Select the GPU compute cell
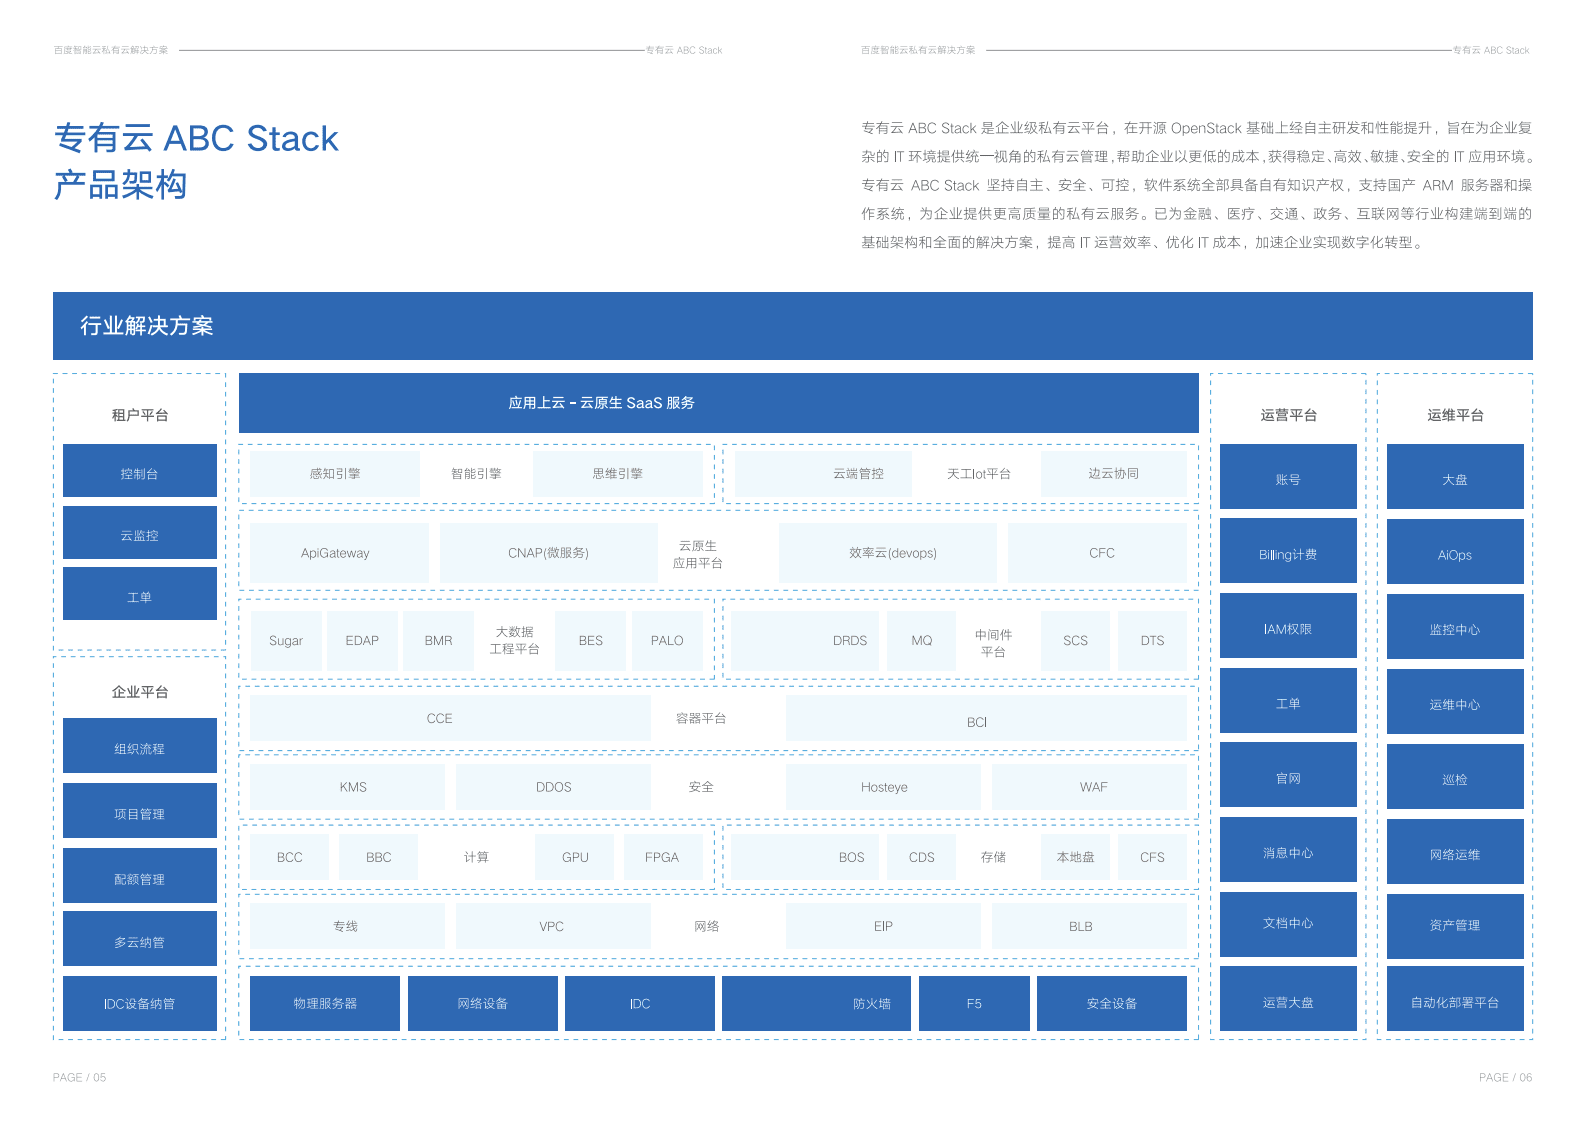The width and height of the screenshot is (1587, 1127). [x=575, y=857]
